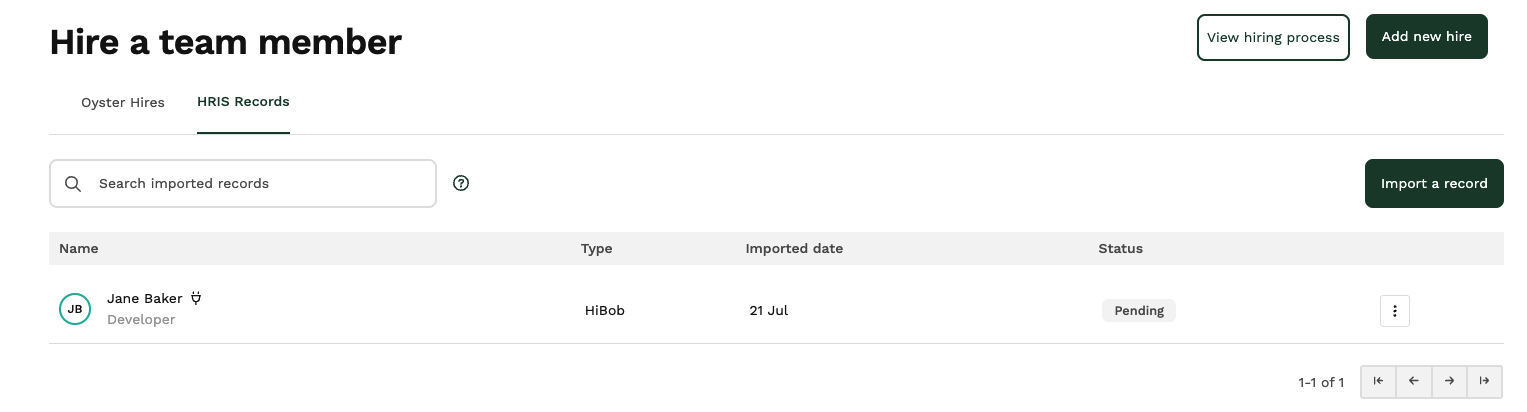The height and width of the screenshot is (412, 1527).
Task: Click the Imported date column header
Action: [794, 248]
